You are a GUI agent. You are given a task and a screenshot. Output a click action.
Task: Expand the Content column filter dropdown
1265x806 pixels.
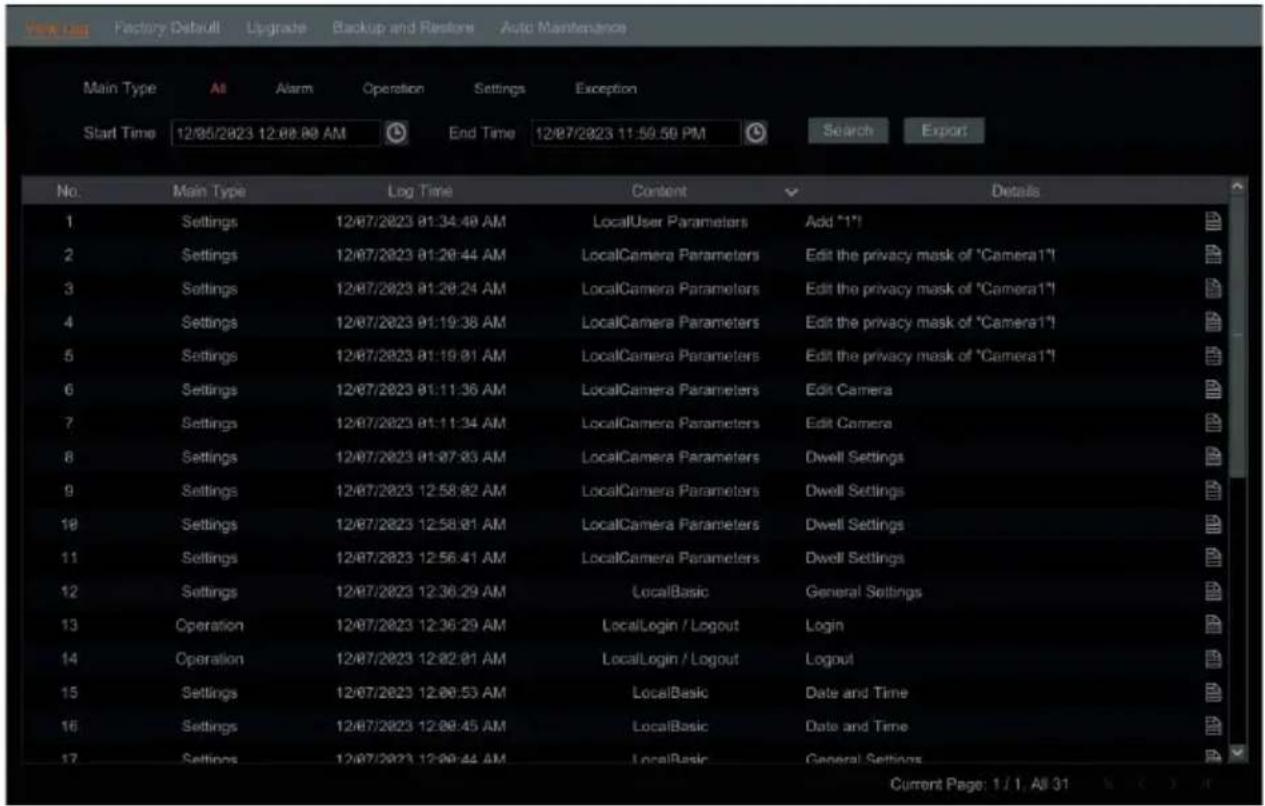click(792, 190)
